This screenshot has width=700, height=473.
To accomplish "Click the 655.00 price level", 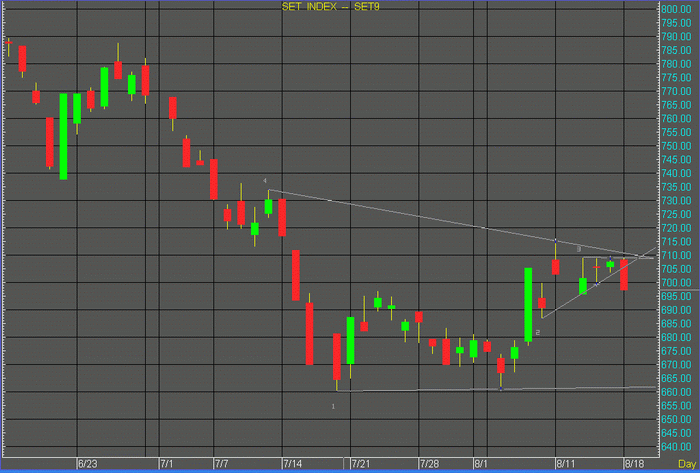I will click(x=676, y=406).
